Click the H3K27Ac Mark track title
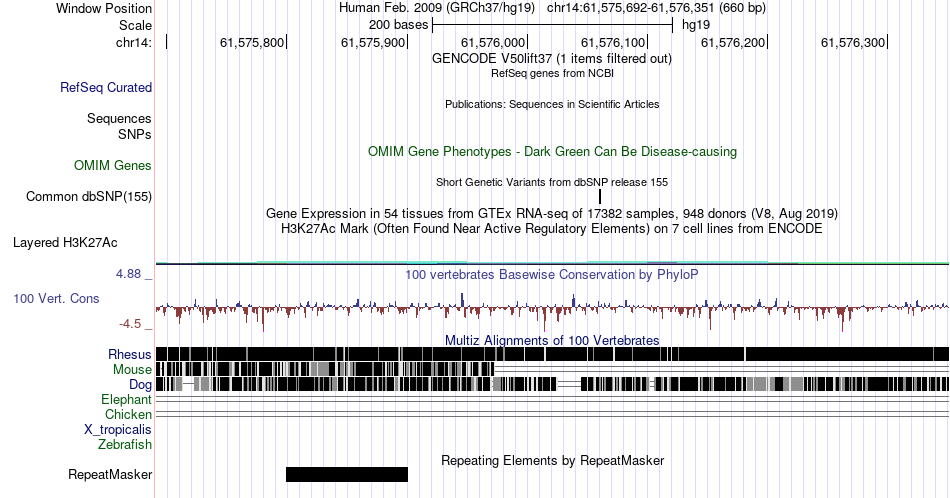The image size is (950, 498). click(552, 228)
